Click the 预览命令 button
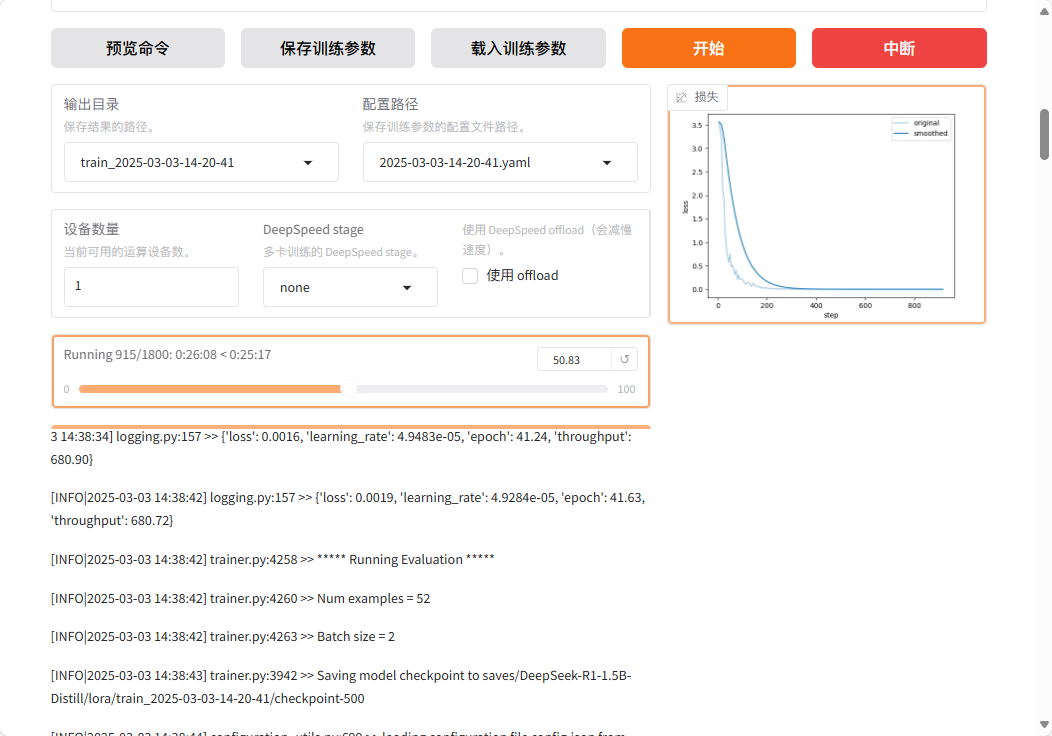The width and height of the screenshot is (1052, 736). point(138,48)
